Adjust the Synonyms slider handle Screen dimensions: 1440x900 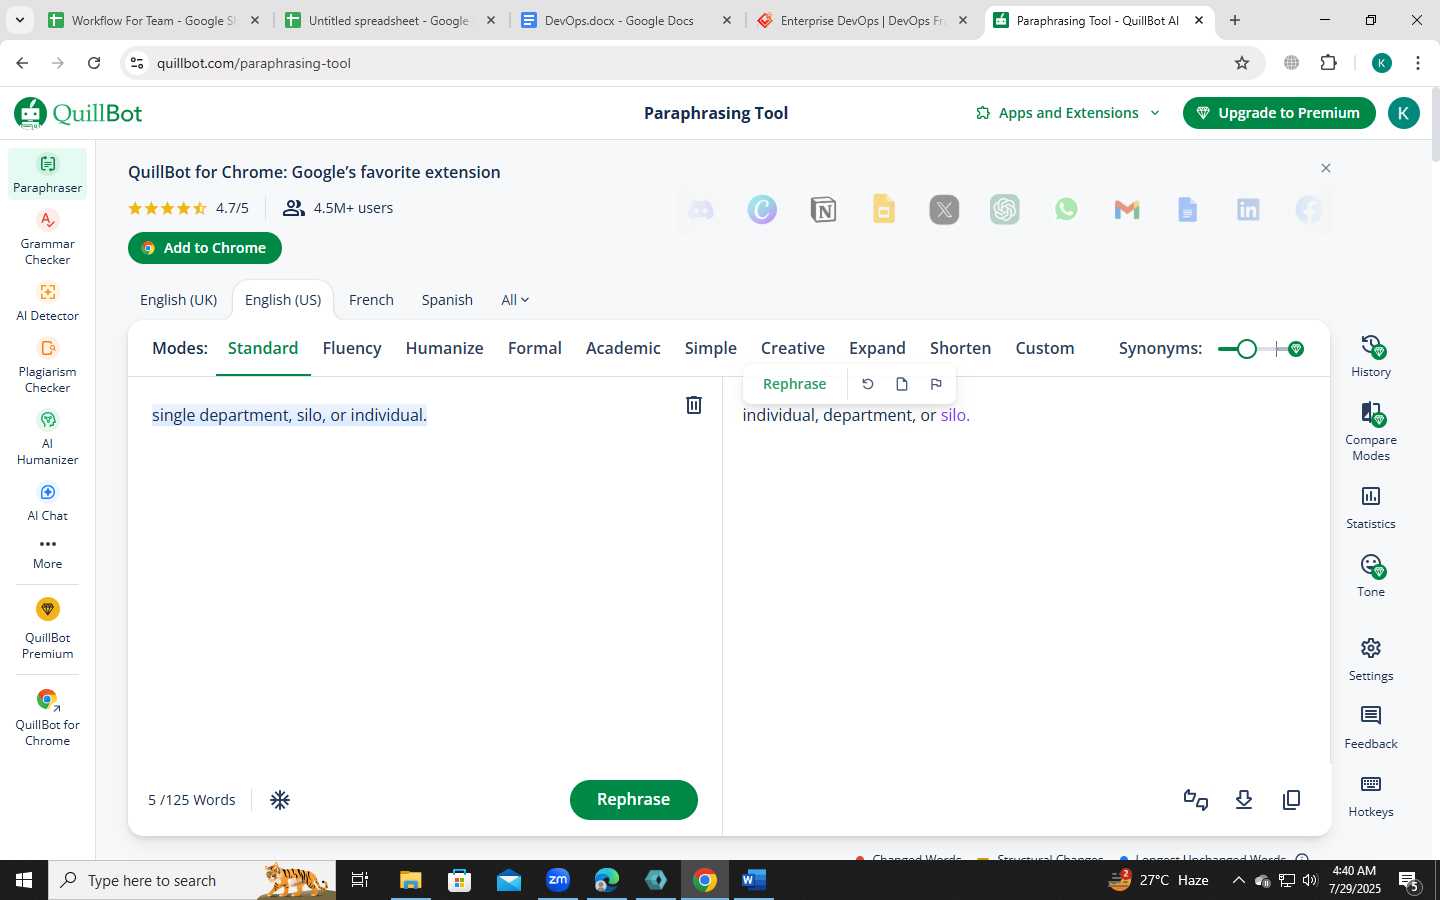tap(1246, 349)
